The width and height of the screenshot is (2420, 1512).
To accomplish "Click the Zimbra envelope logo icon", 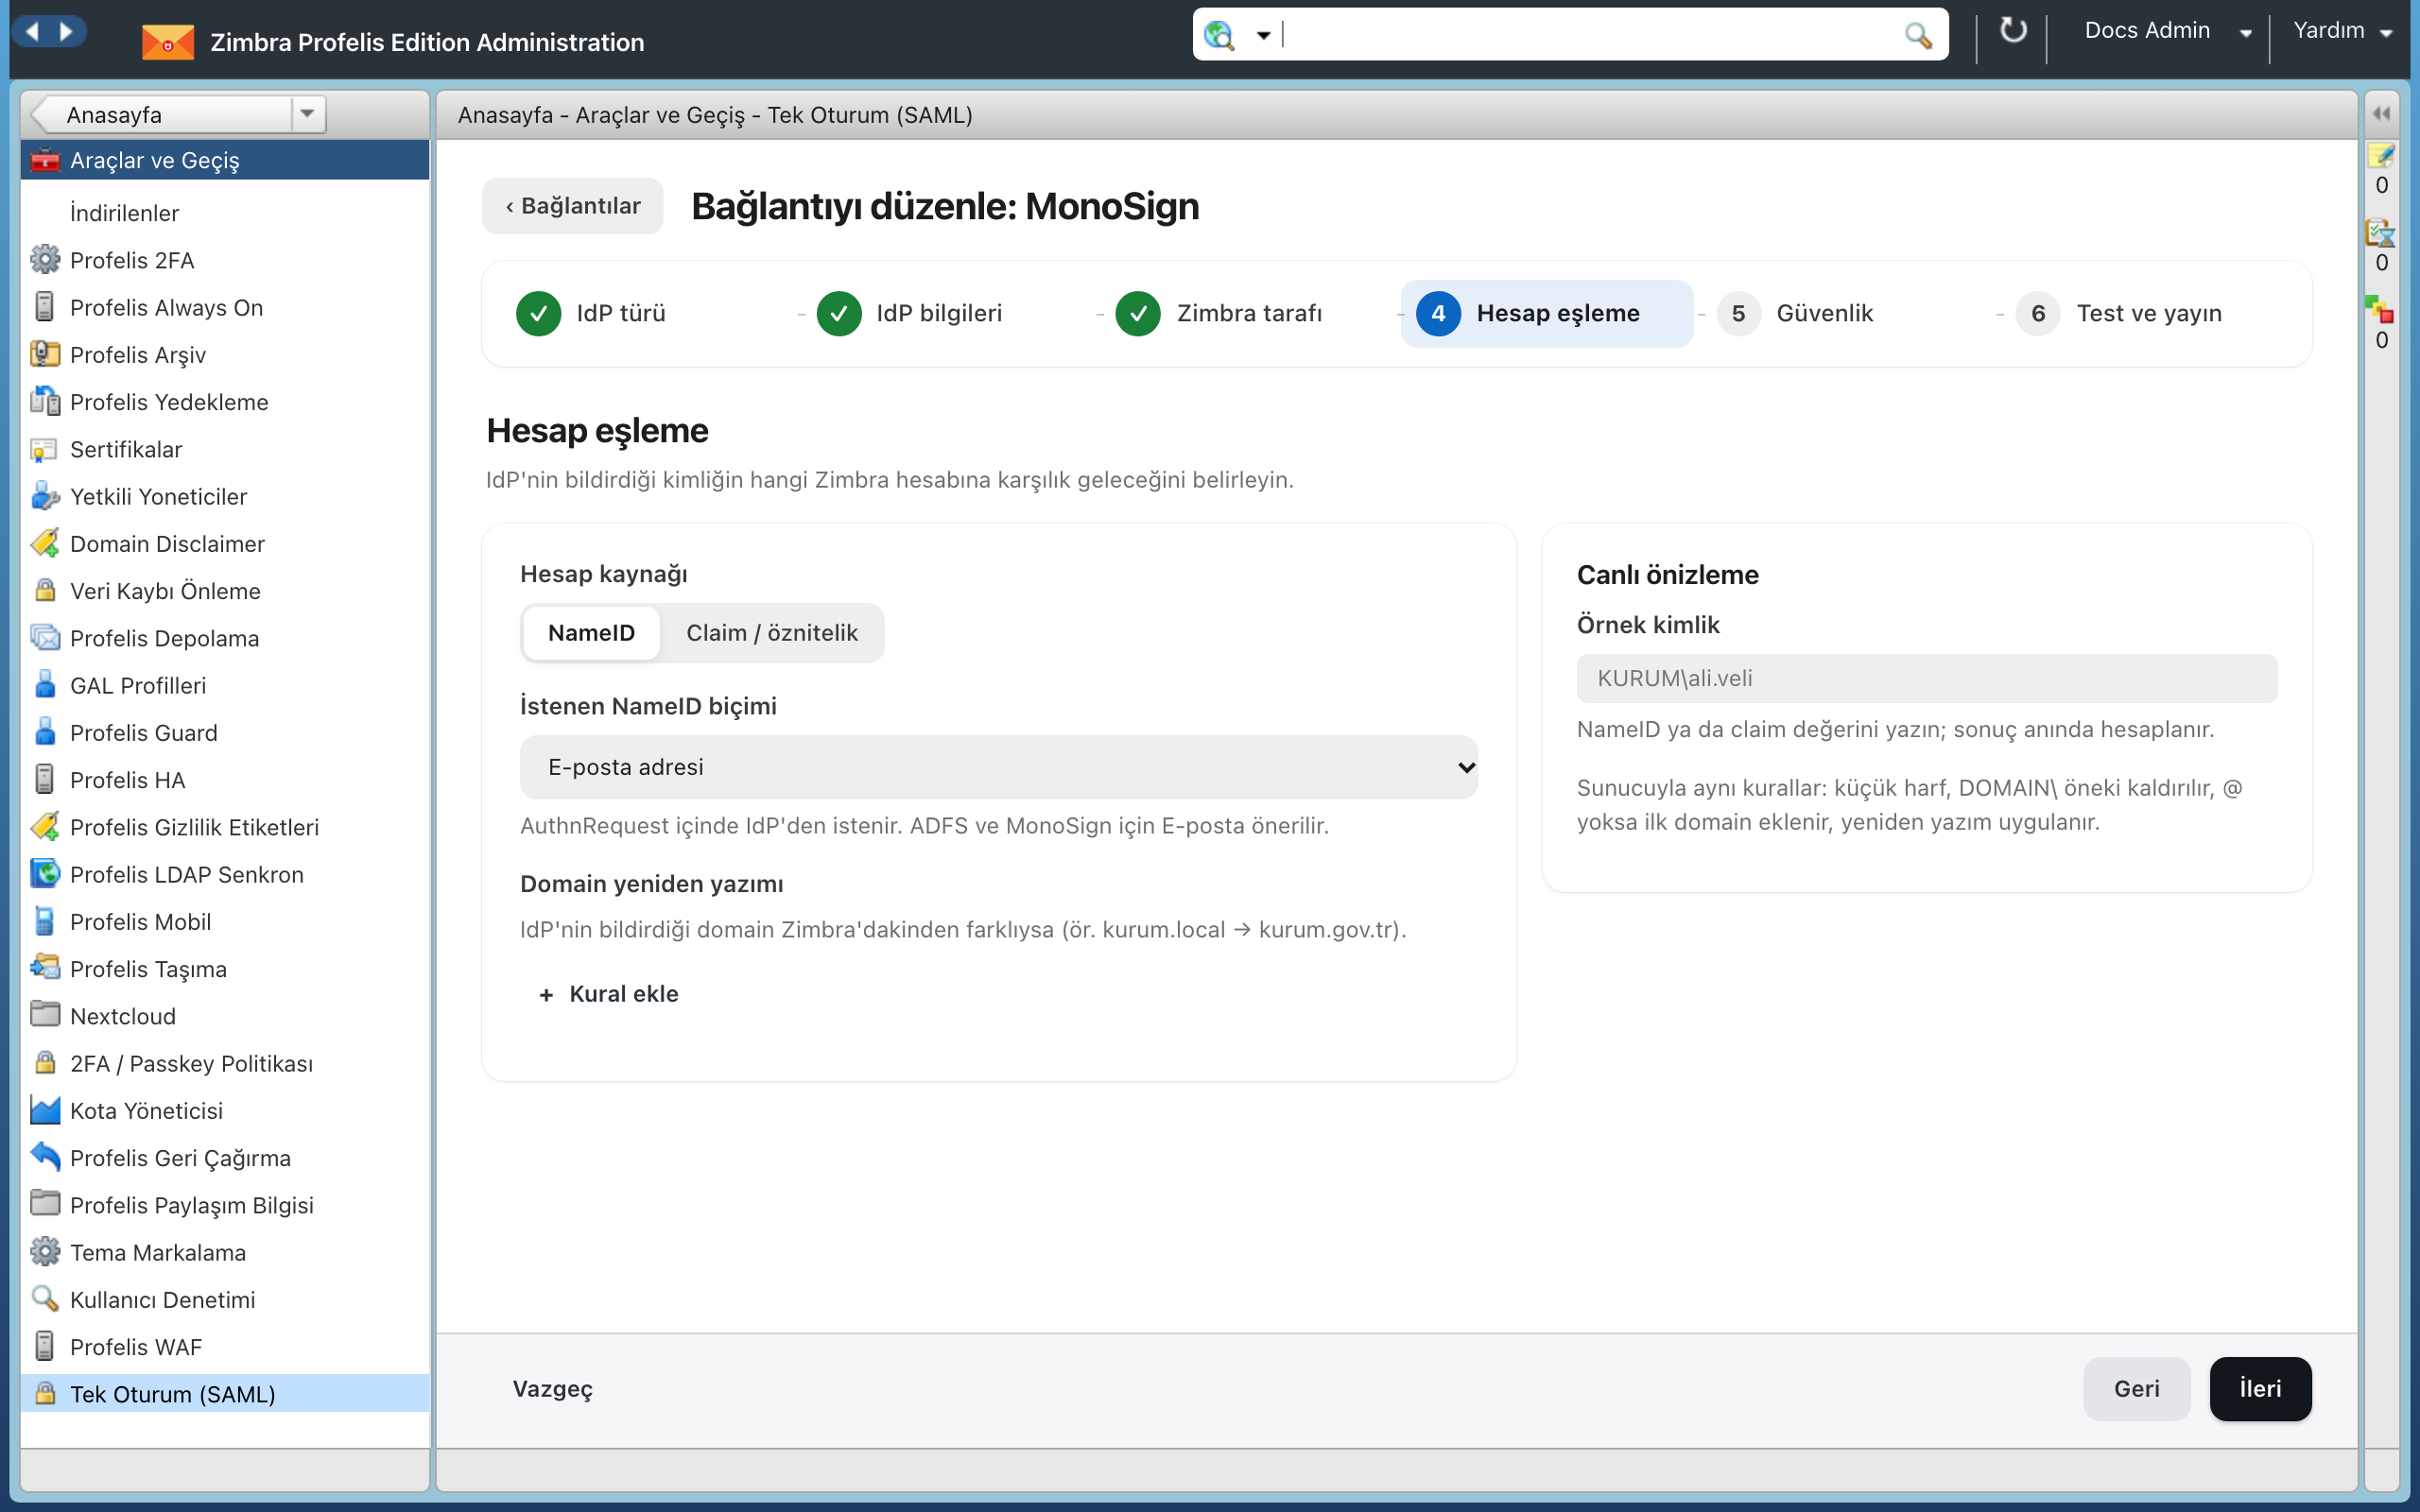I will (x=167, y=42).
